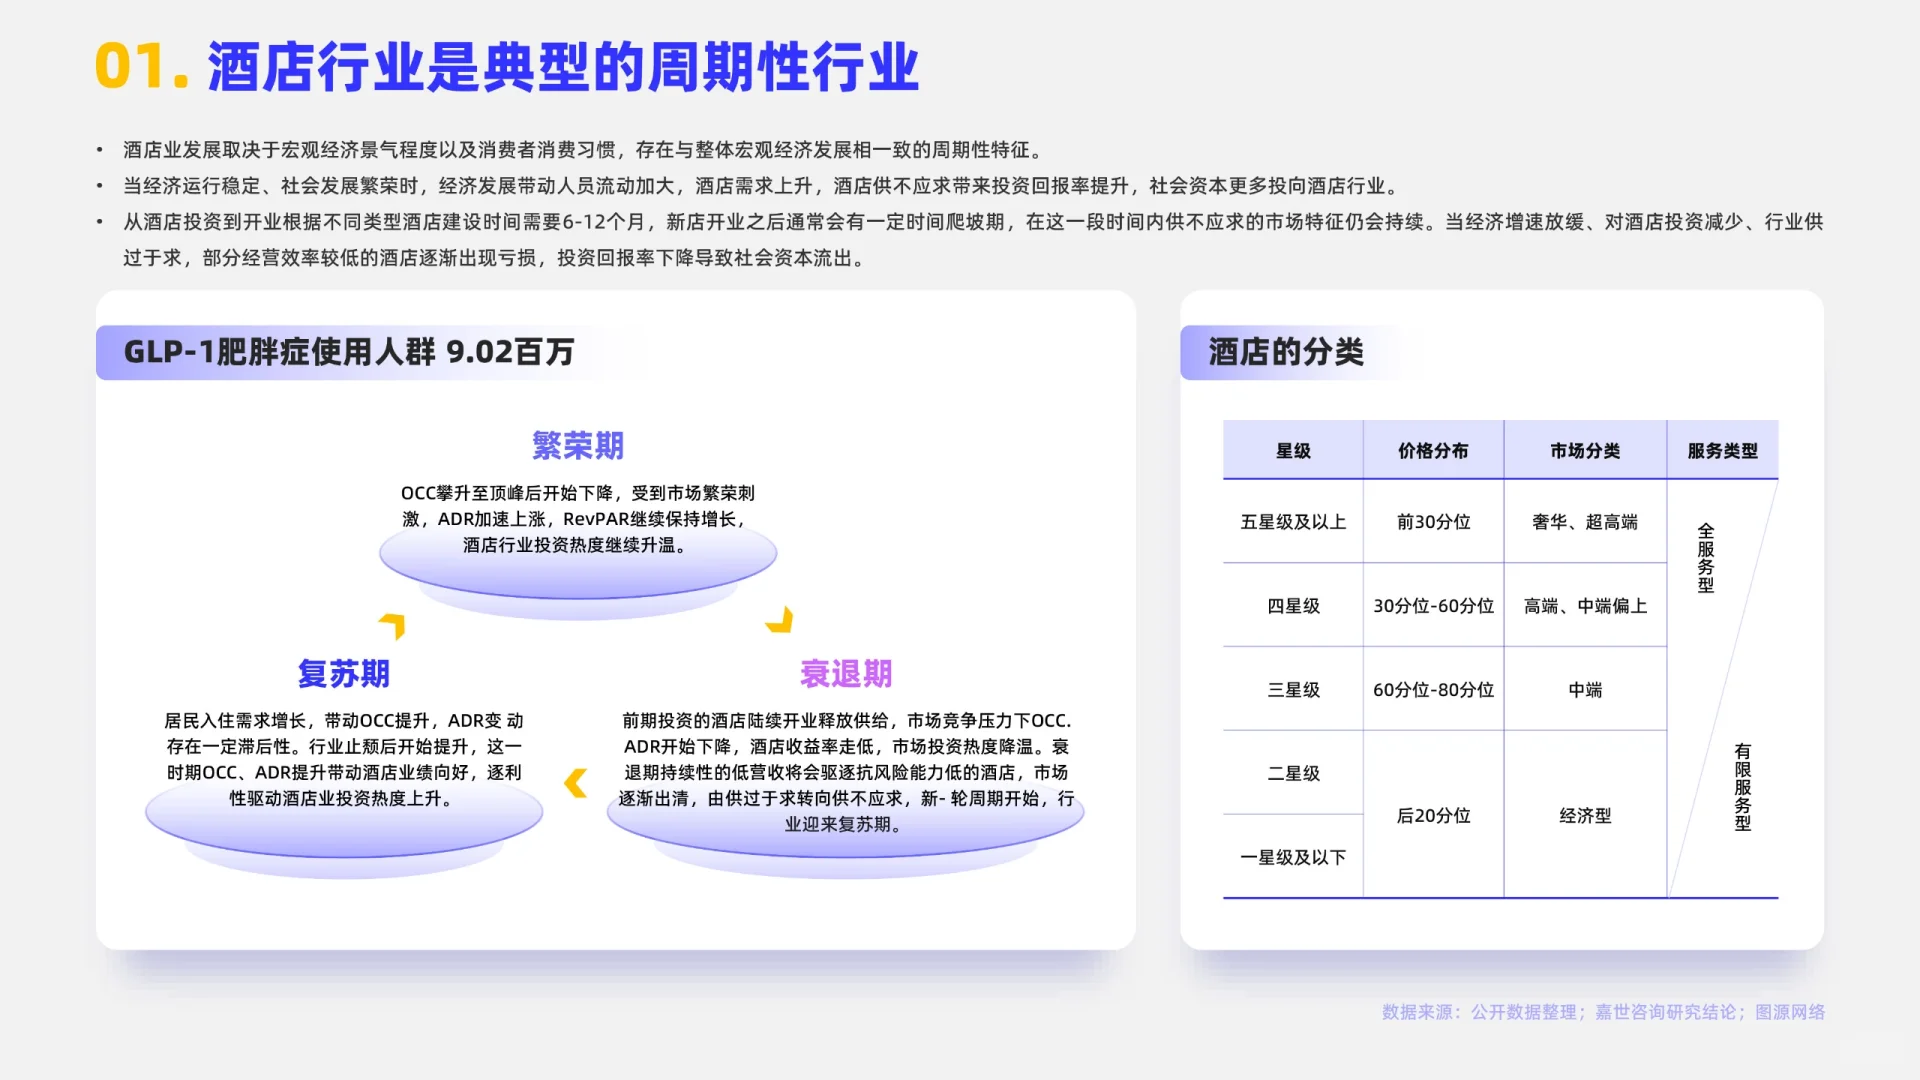Select the 经济型 market cell
This screenshot has width=1920, height=1080.
click(1585, 816)
